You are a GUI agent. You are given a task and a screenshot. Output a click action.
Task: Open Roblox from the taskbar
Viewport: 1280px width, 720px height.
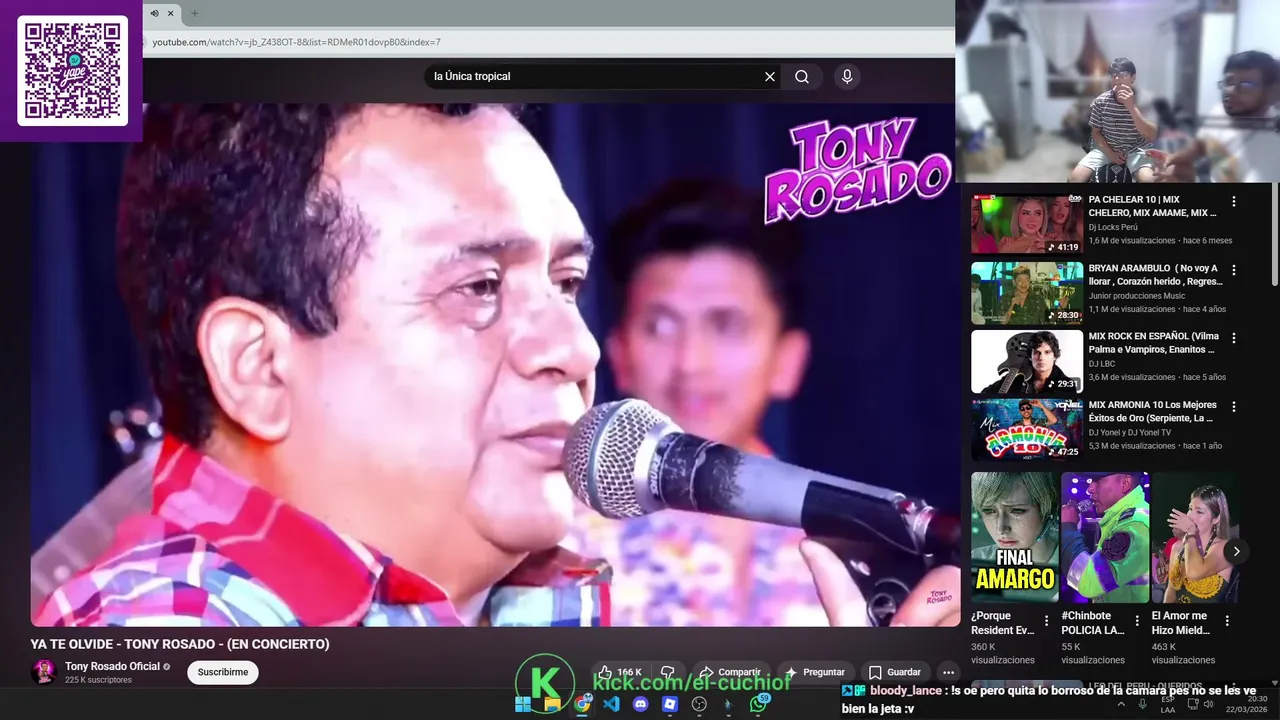670,704
